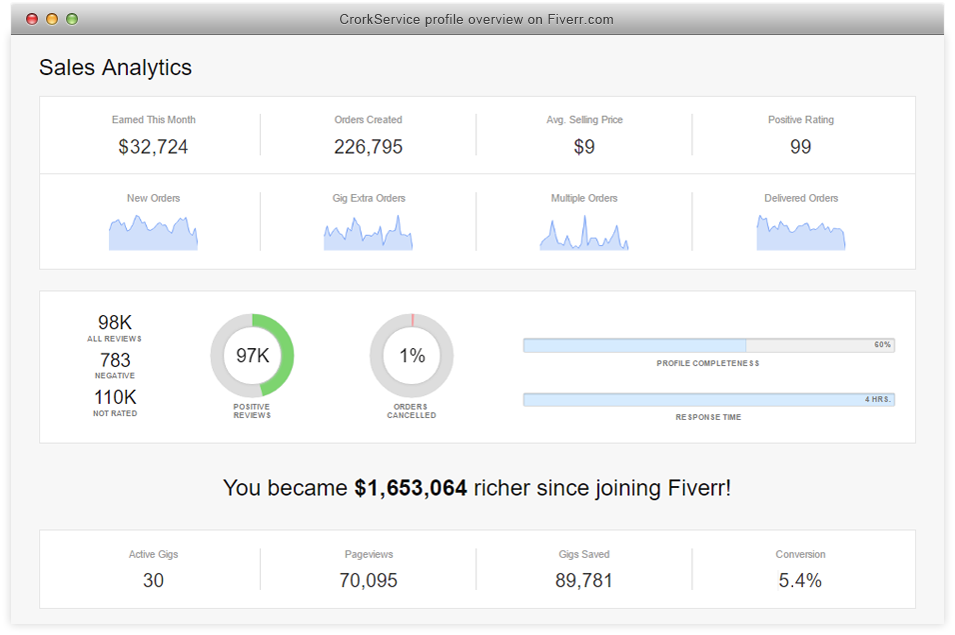
Task: Click the Multiple Orders sparkline chart
Action: click(x=584, y=236)
